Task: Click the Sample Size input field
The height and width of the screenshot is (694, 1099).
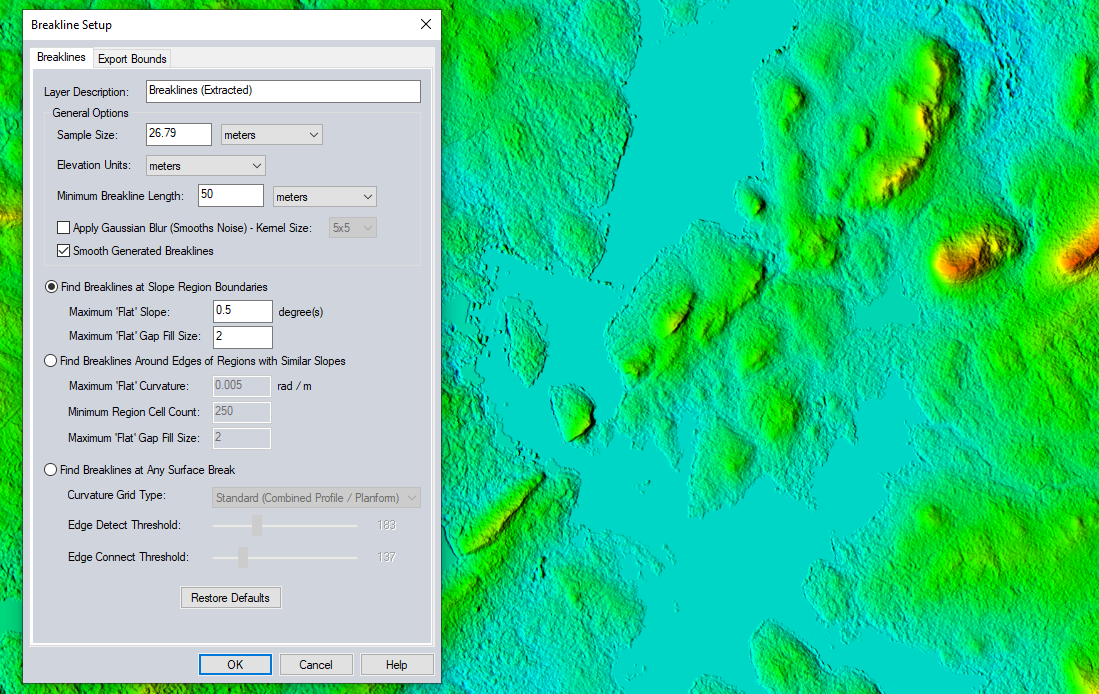Action: [179, 134]
